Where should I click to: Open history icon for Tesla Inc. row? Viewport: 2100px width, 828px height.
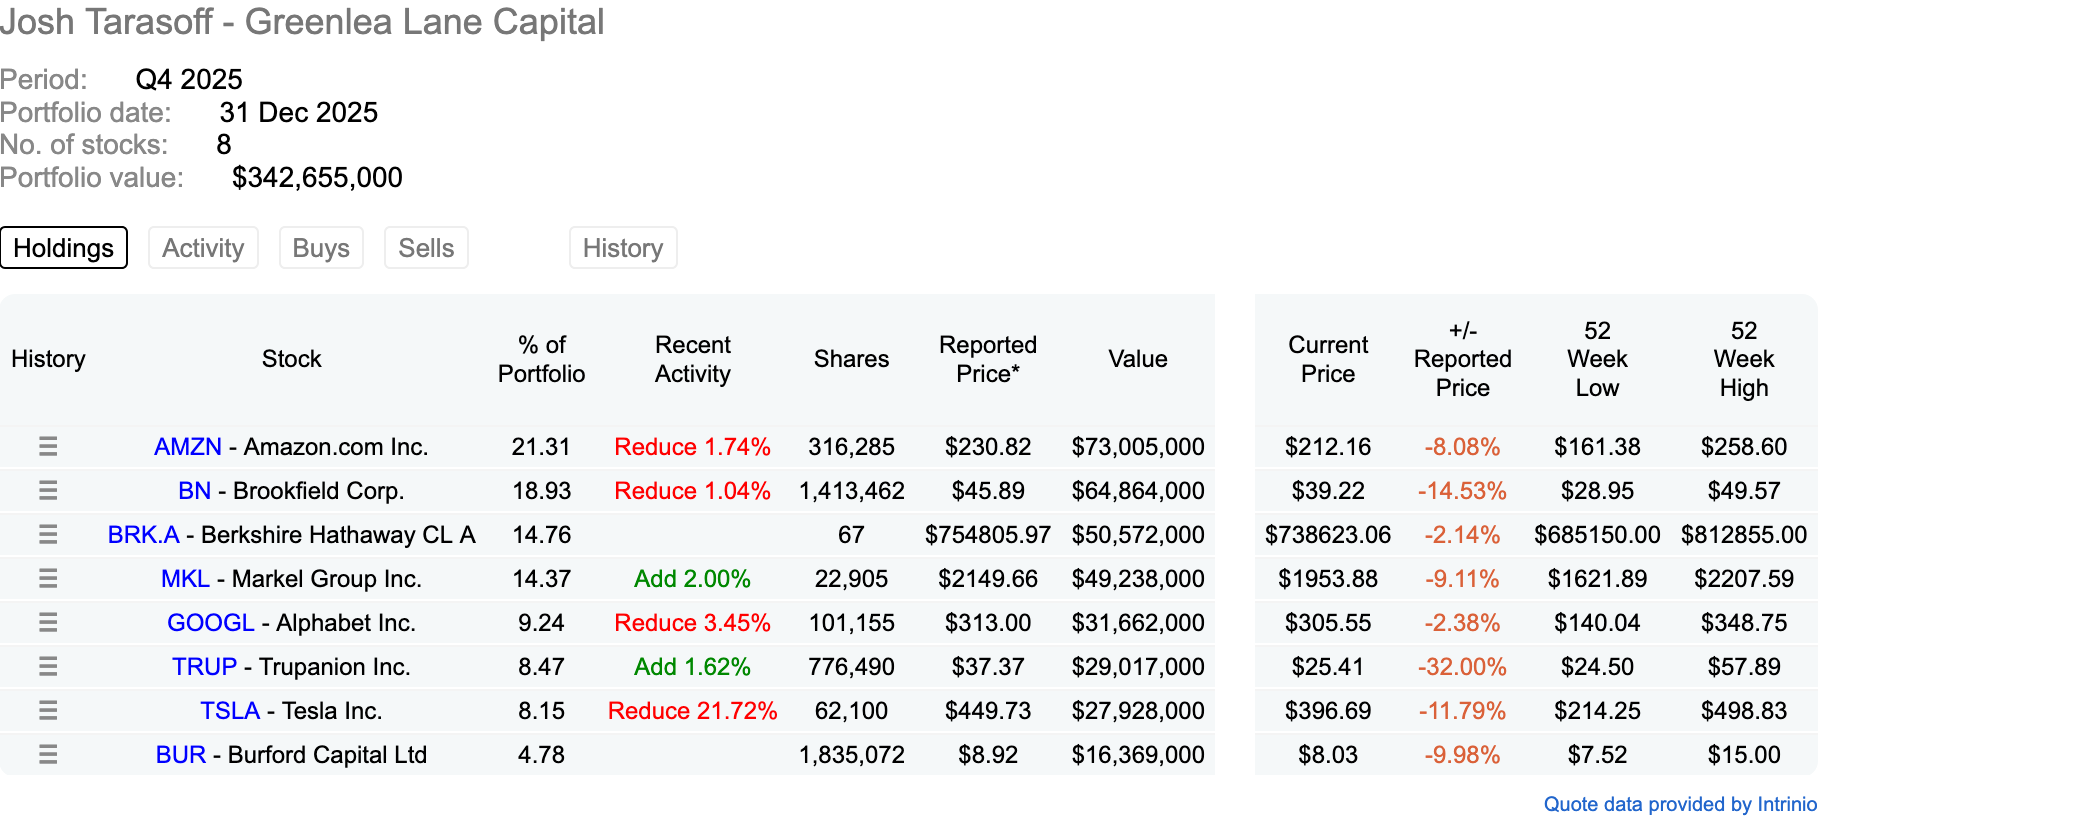point(48,711)
